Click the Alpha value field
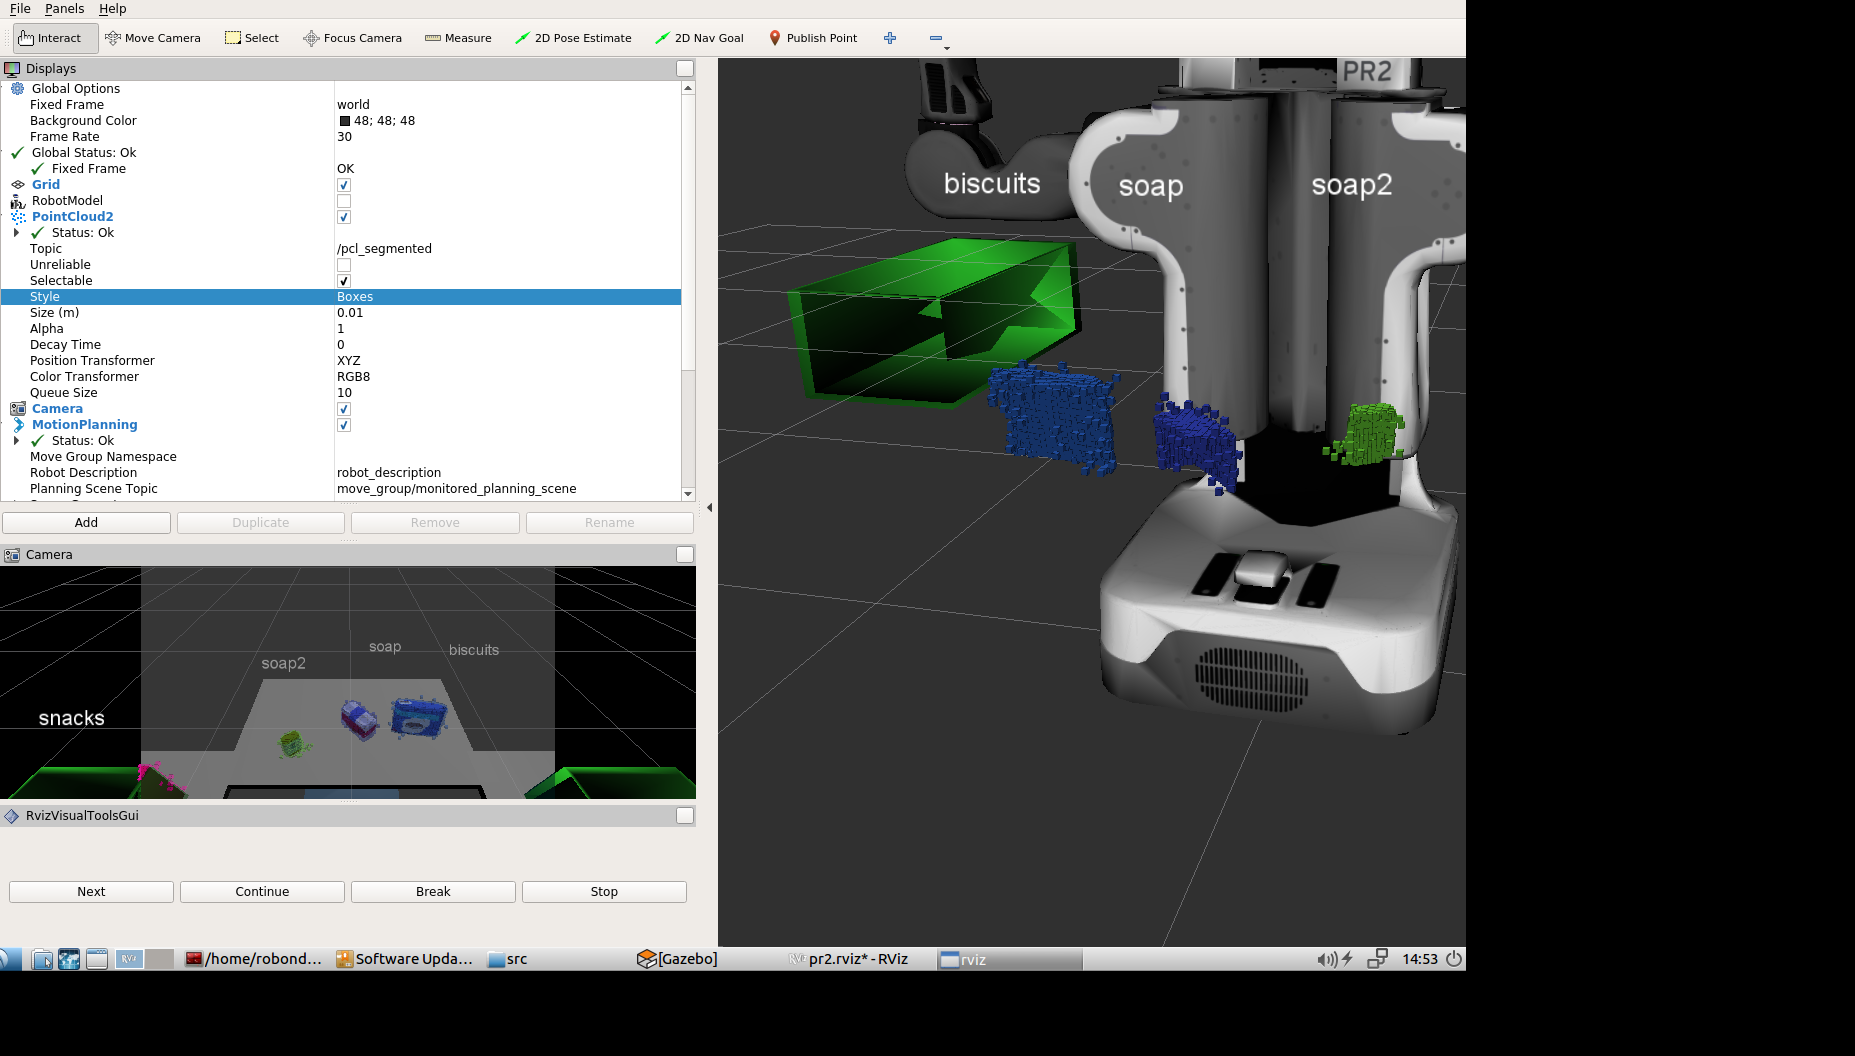1855x1056 pixels. (508, 329)
